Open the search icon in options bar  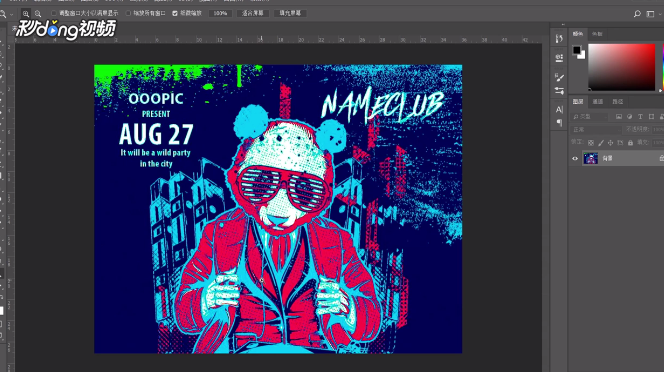click(x=637, y=14)
